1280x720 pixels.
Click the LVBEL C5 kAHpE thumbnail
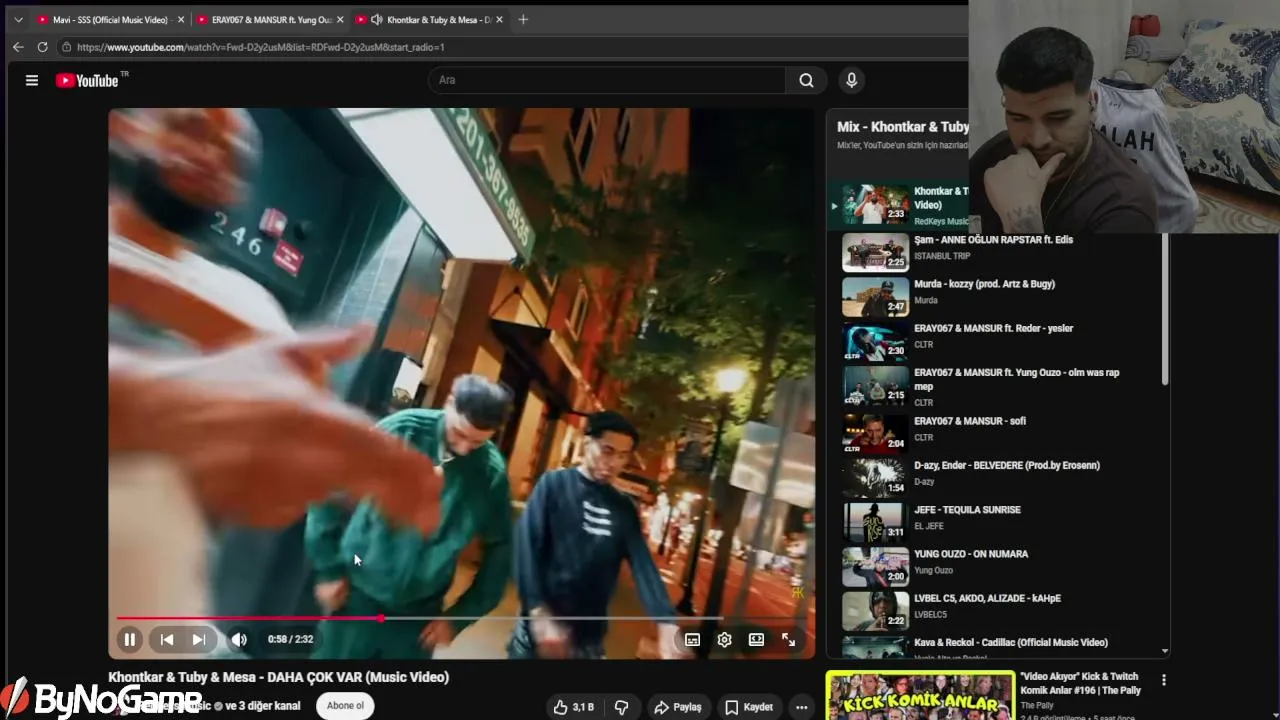click(875, 610)
